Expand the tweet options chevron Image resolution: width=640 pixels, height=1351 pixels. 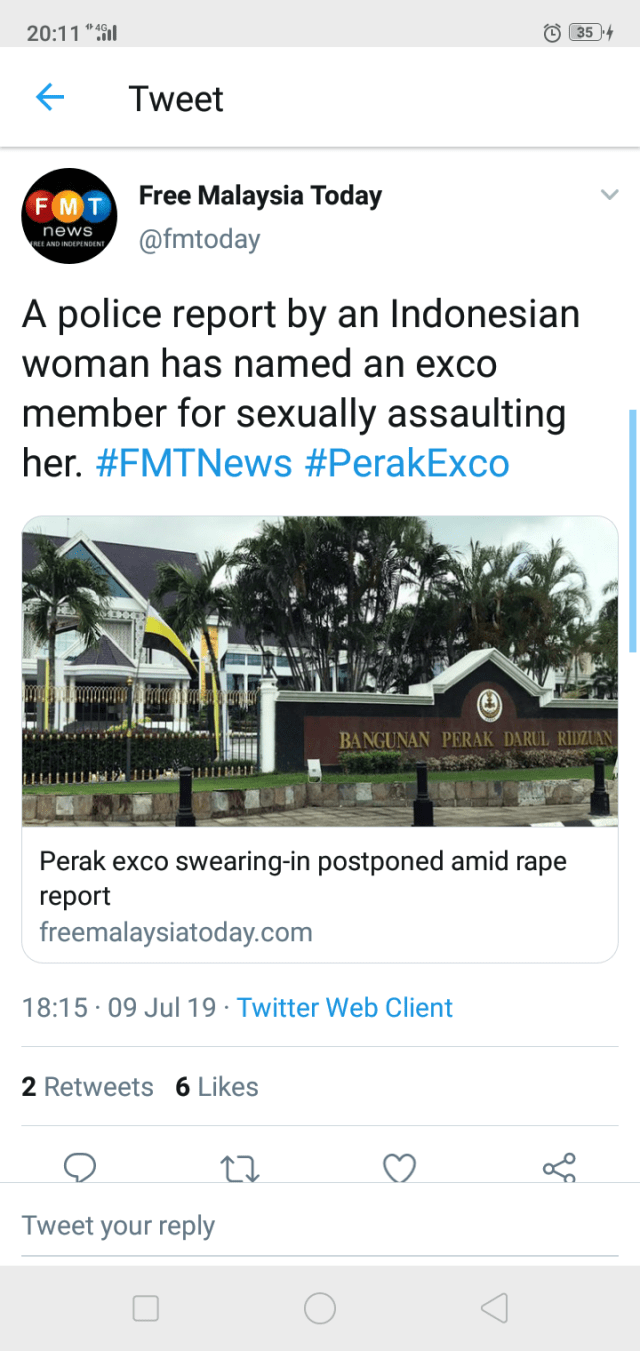(x=609, y=195)
